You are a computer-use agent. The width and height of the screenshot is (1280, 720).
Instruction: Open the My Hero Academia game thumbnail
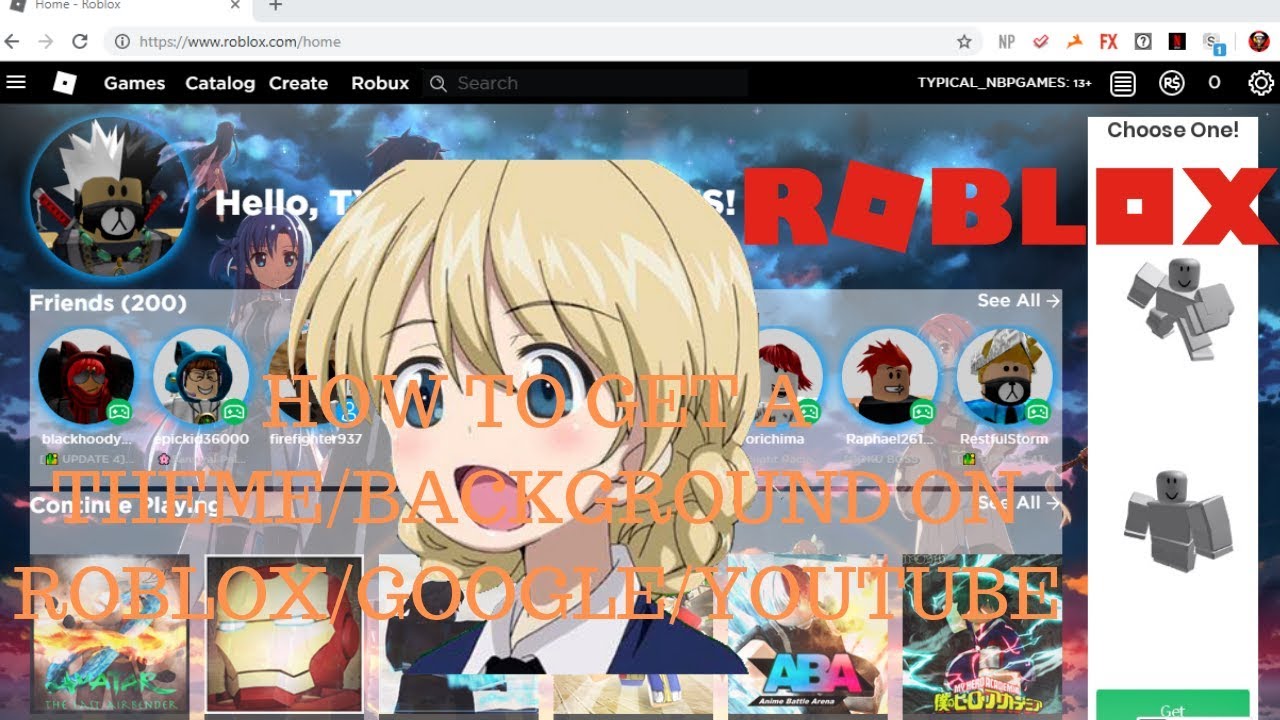click(x=982, y=634)
